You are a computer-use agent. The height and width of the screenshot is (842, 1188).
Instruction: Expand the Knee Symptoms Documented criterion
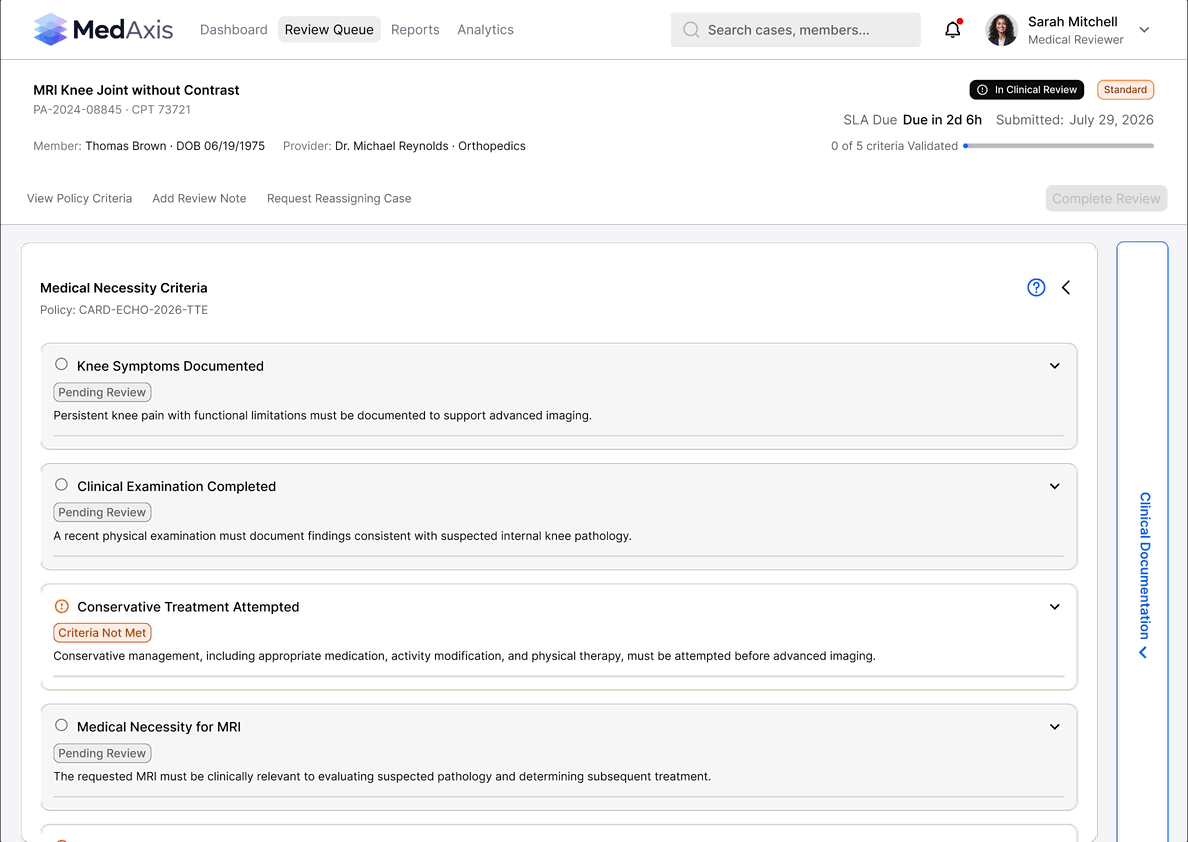pyautogui.click(x=1055, y=366)
